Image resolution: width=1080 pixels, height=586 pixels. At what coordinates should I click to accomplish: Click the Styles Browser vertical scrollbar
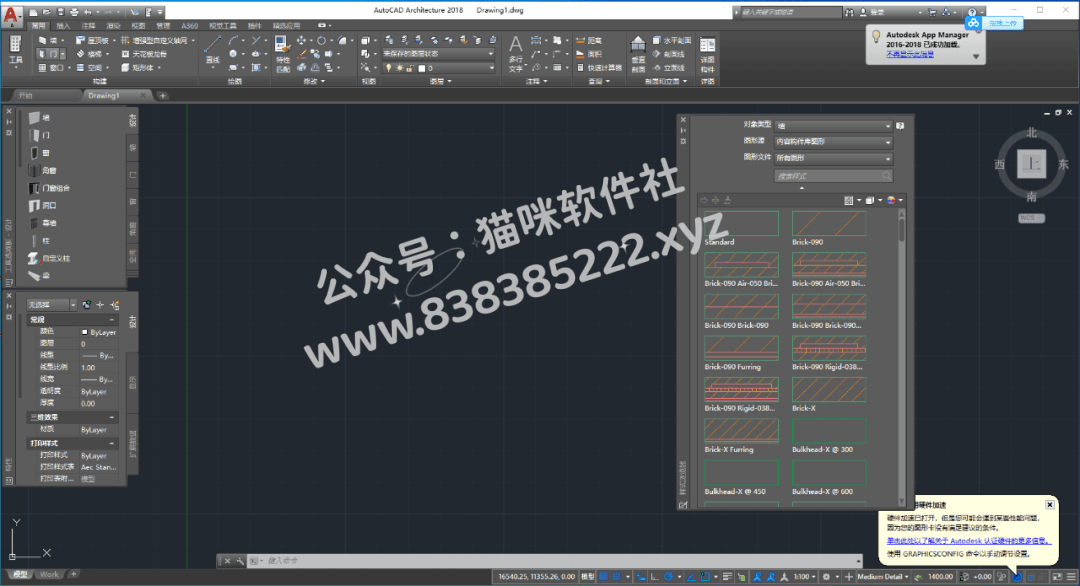901,358
